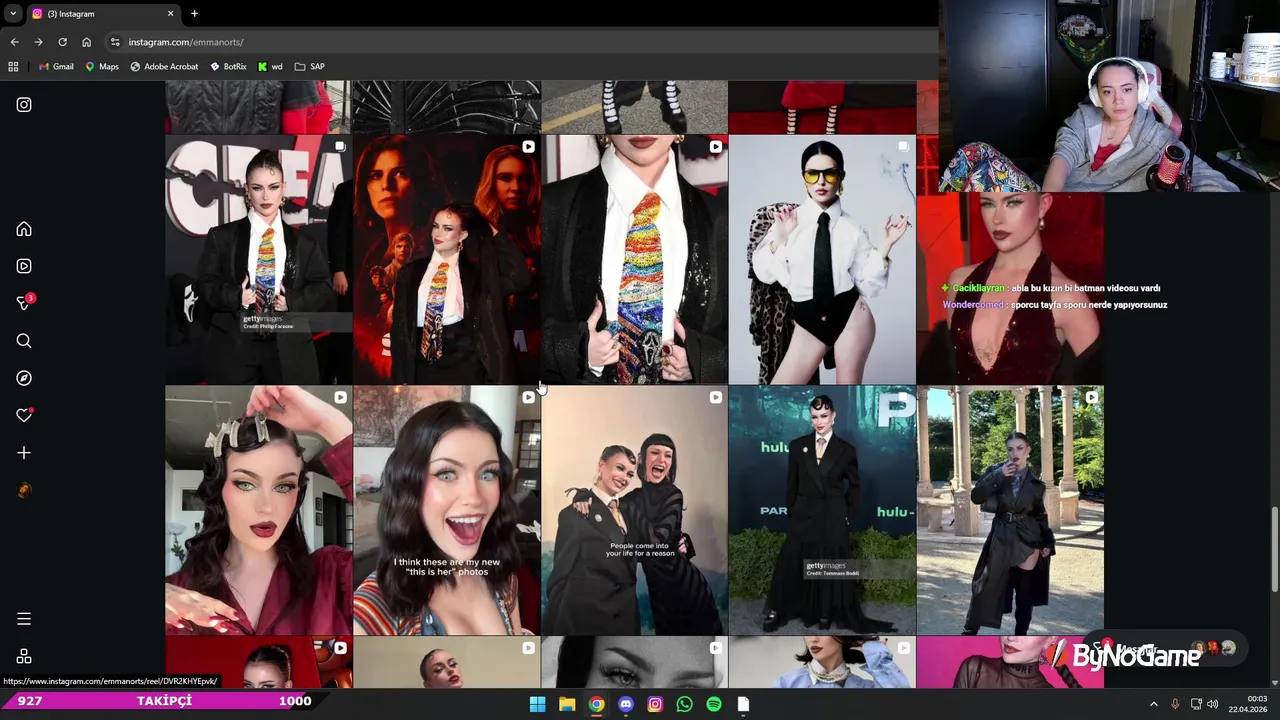Viewport: 1280px width, 720px height.
Task: Open Instagram app from taskbar
Action: [x=655, y=704]
